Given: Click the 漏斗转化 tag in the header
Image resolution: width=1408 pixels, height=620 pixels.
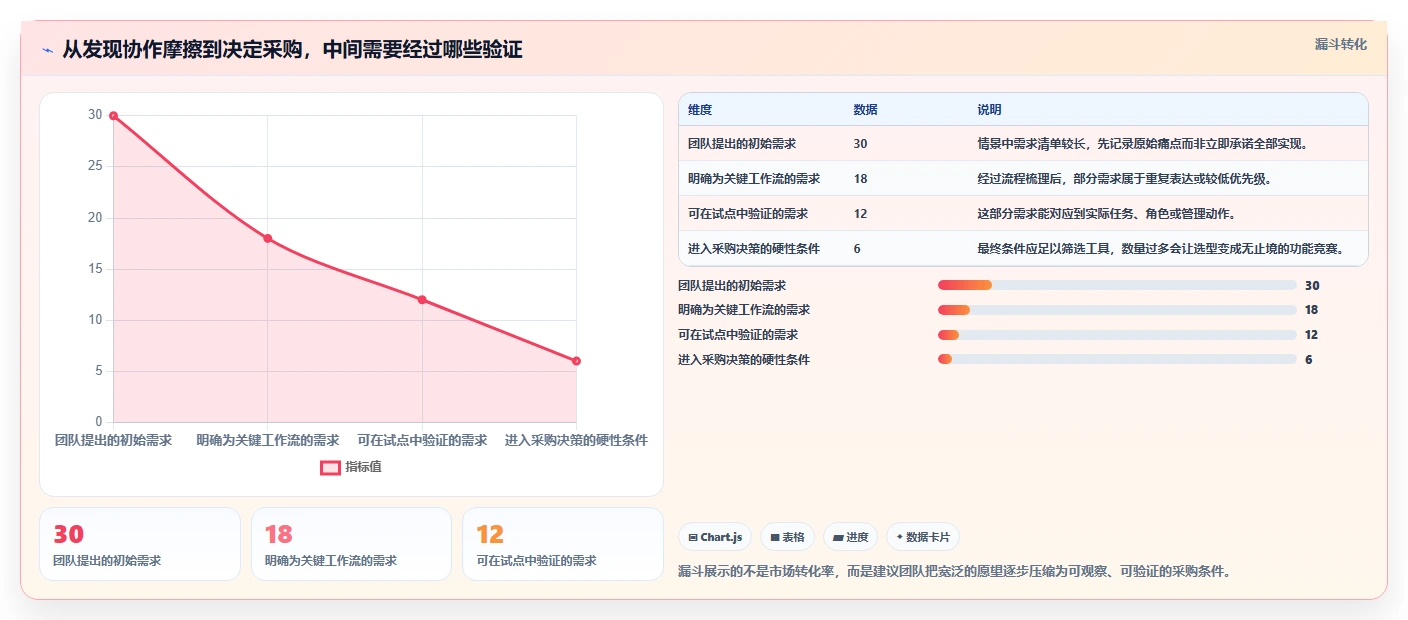Looking at the screenshot, I should pyautogui.click(x=1340, y=44).
